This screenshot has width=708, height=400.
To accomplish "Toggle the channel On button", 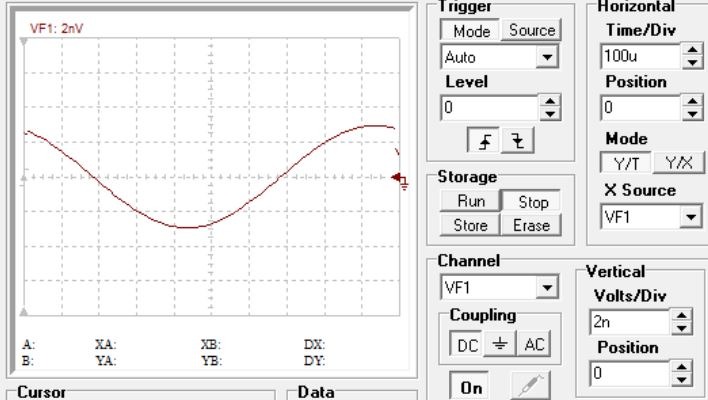I will click(470, 387).
